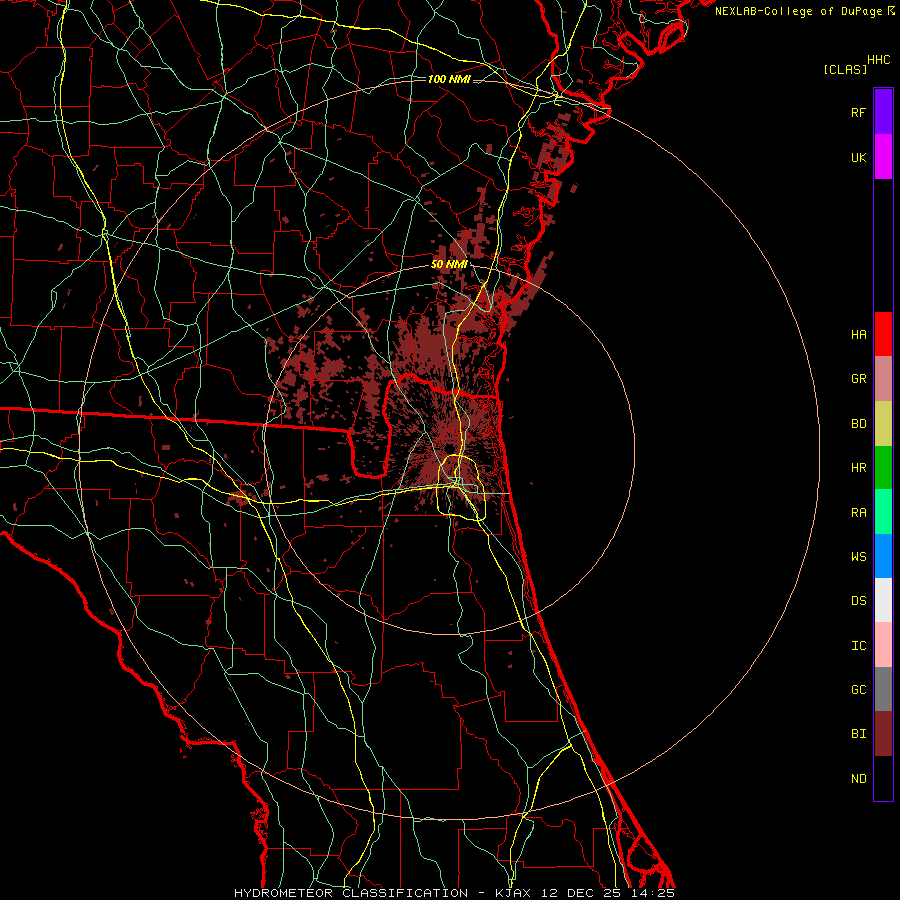Click the UK magenta legend swatch
Viewport: 900px width, 900px height.
point(883,157)
